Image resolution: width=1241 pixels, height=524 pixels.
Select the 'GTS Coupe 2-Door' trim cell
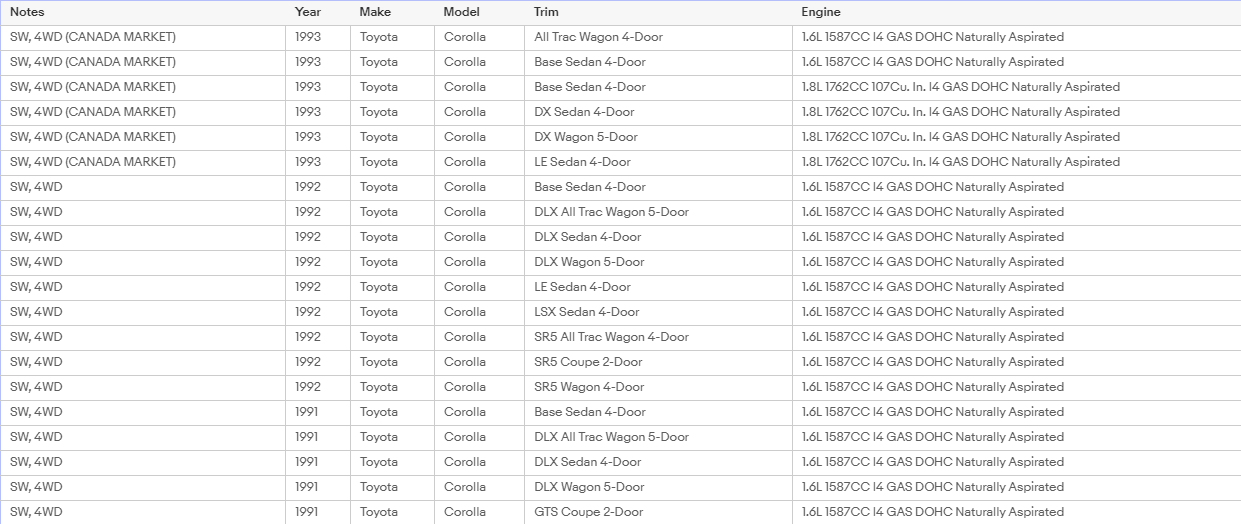click(x=658, y=512)
